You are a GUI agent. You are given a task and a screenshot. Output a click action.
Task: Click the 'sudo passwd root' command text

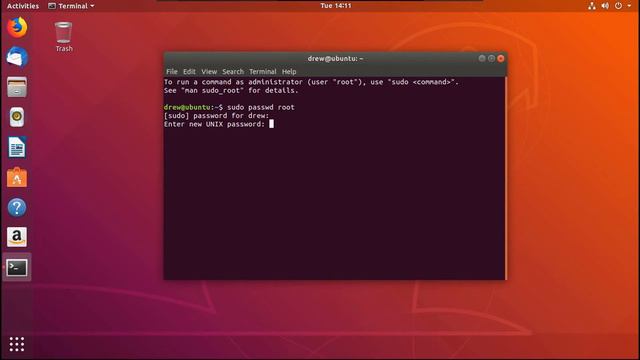[x=261, y=107]
